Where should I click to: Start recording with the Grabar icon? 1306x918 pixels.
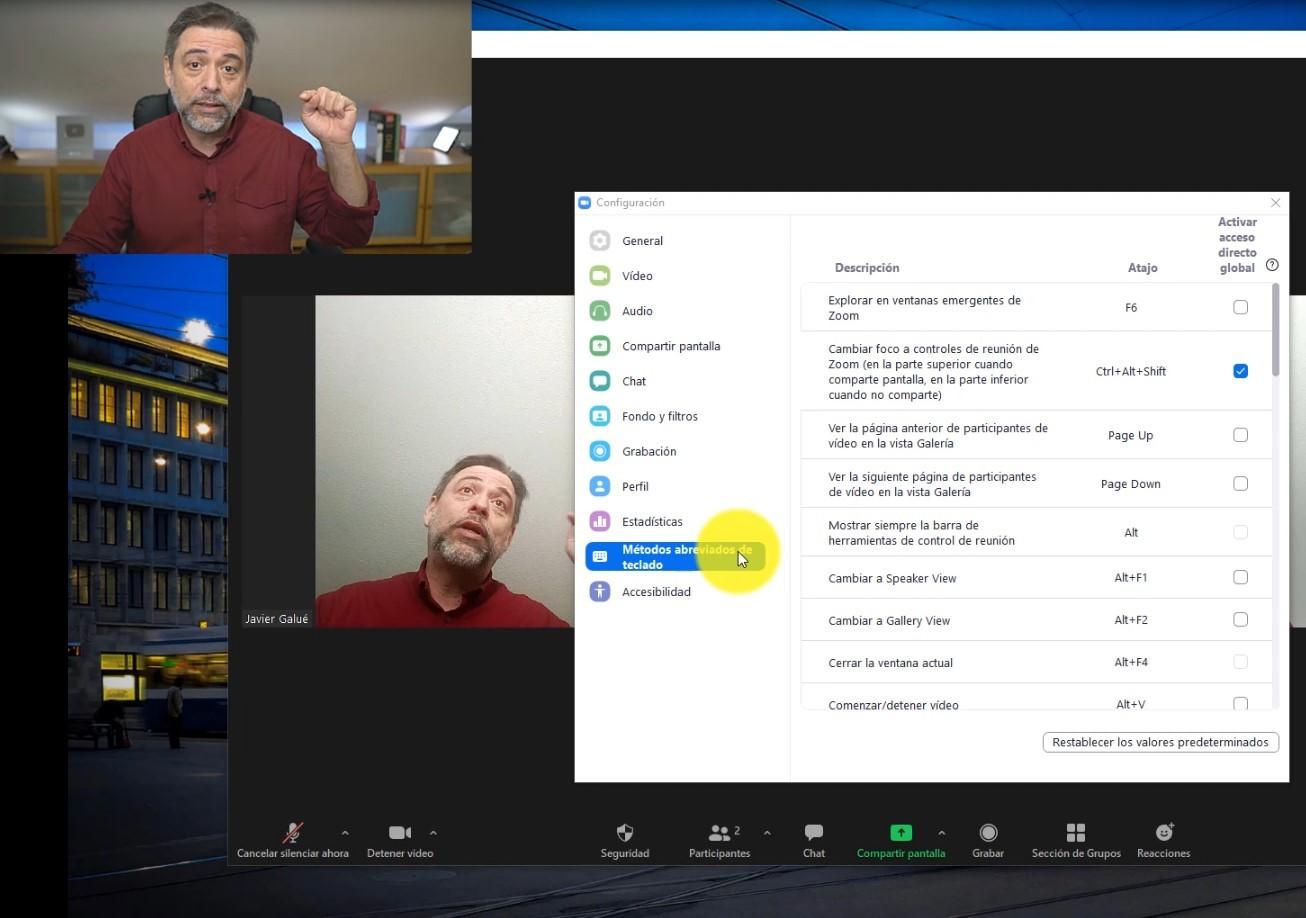click(x=988, y=833)
